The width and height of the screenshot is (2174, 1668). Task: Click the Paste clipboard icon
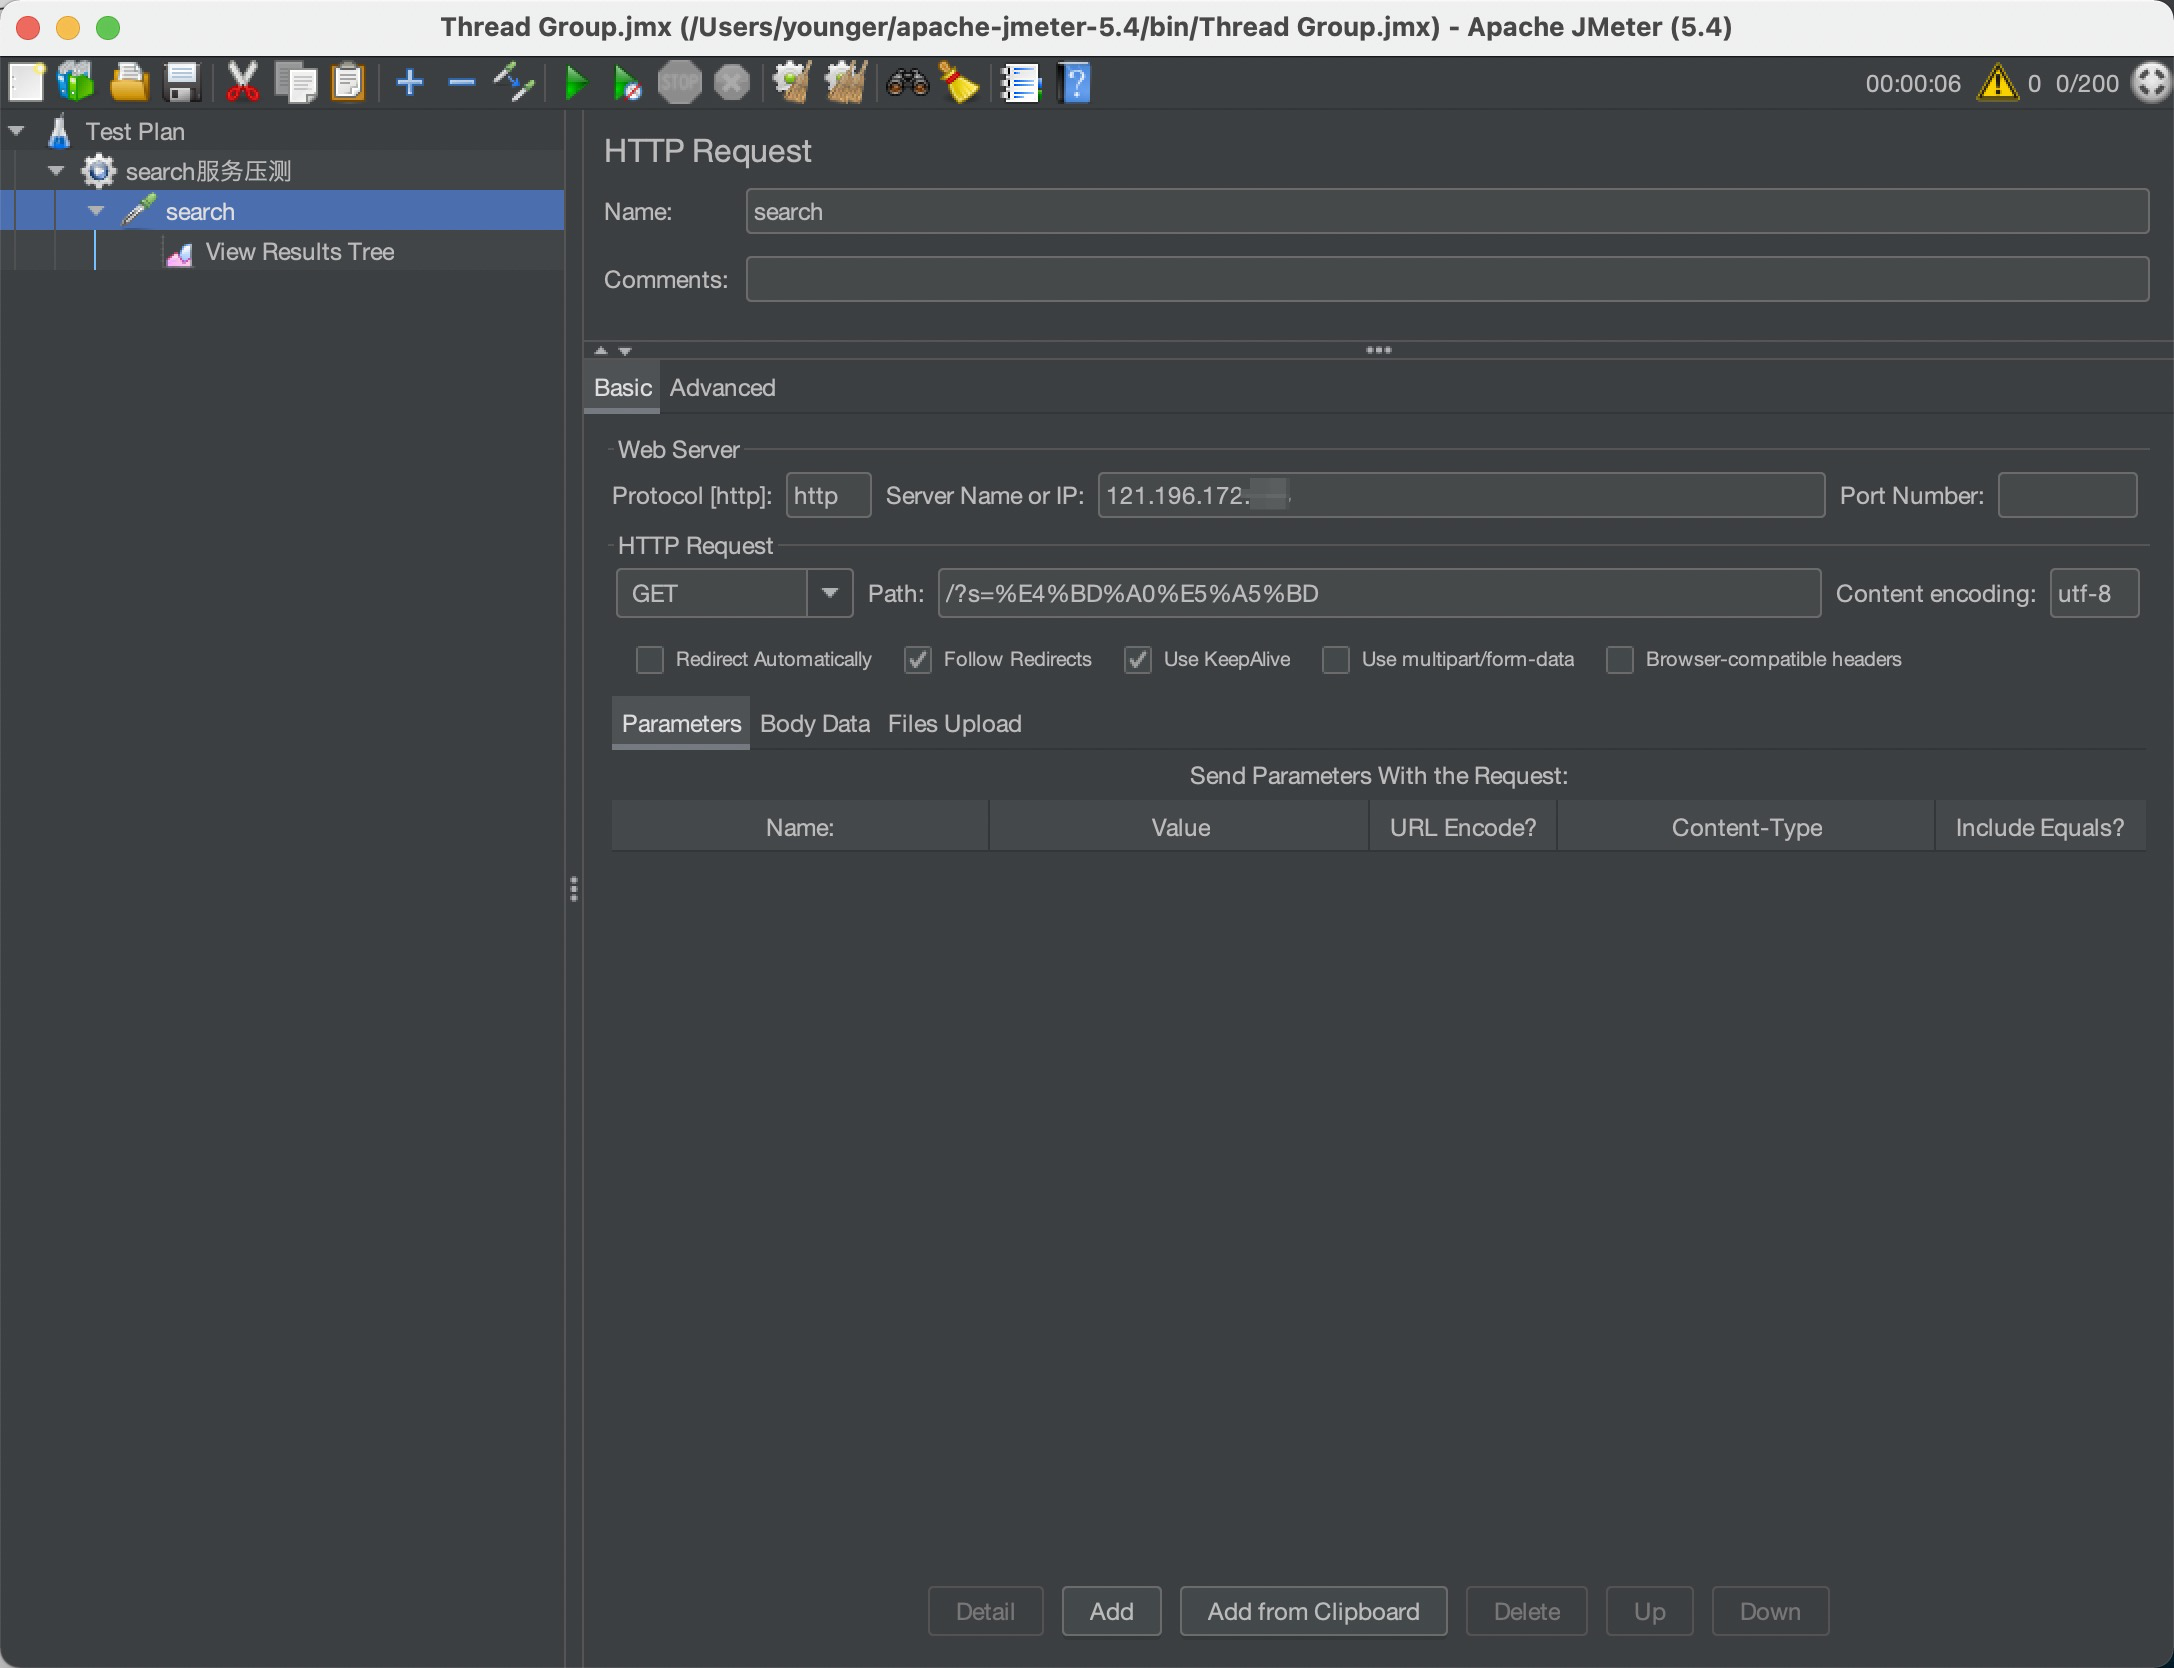348,83
